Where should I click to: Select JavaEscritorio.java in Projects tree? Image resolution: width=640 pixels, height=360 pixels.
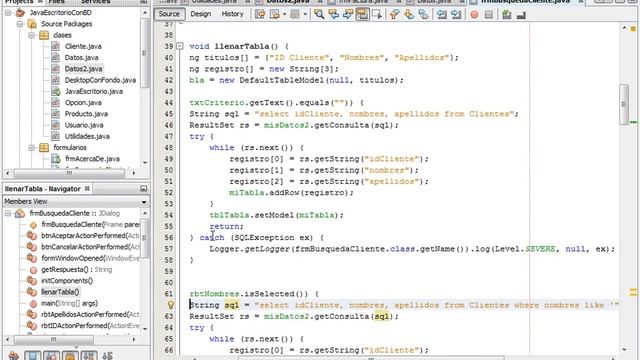93,91
